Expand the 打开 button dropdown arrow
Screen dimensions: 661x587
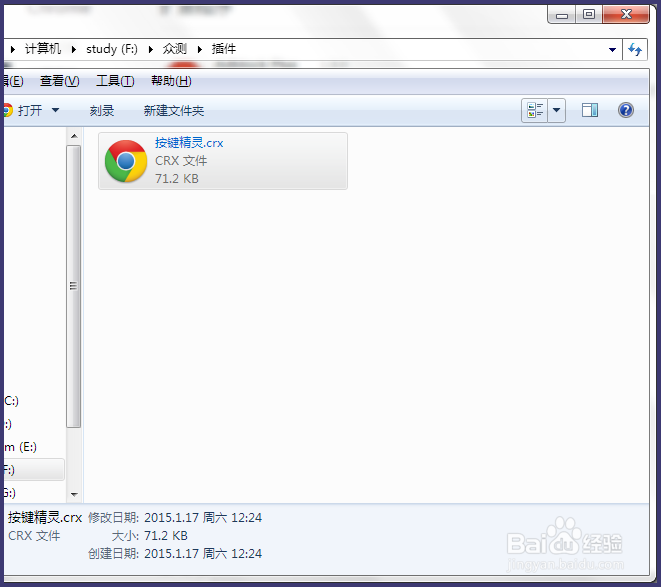[x=55, y=110]
